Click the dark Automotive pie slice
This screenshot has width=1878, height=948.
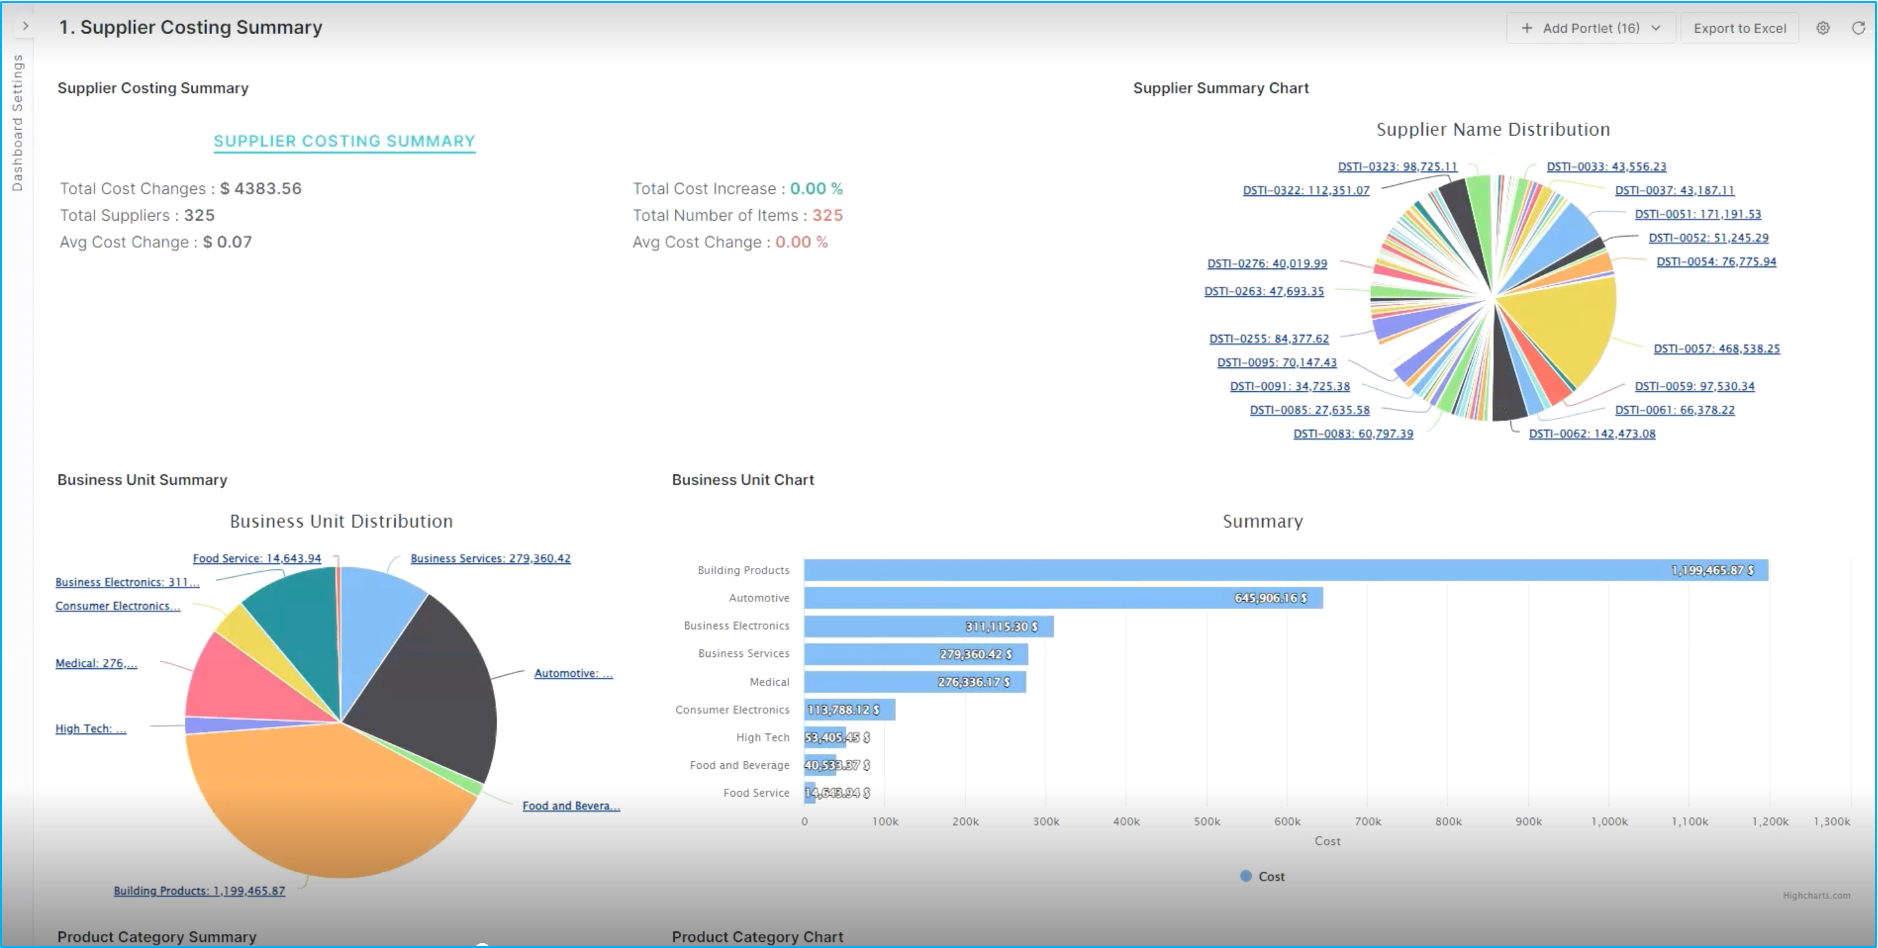point(430,690)
